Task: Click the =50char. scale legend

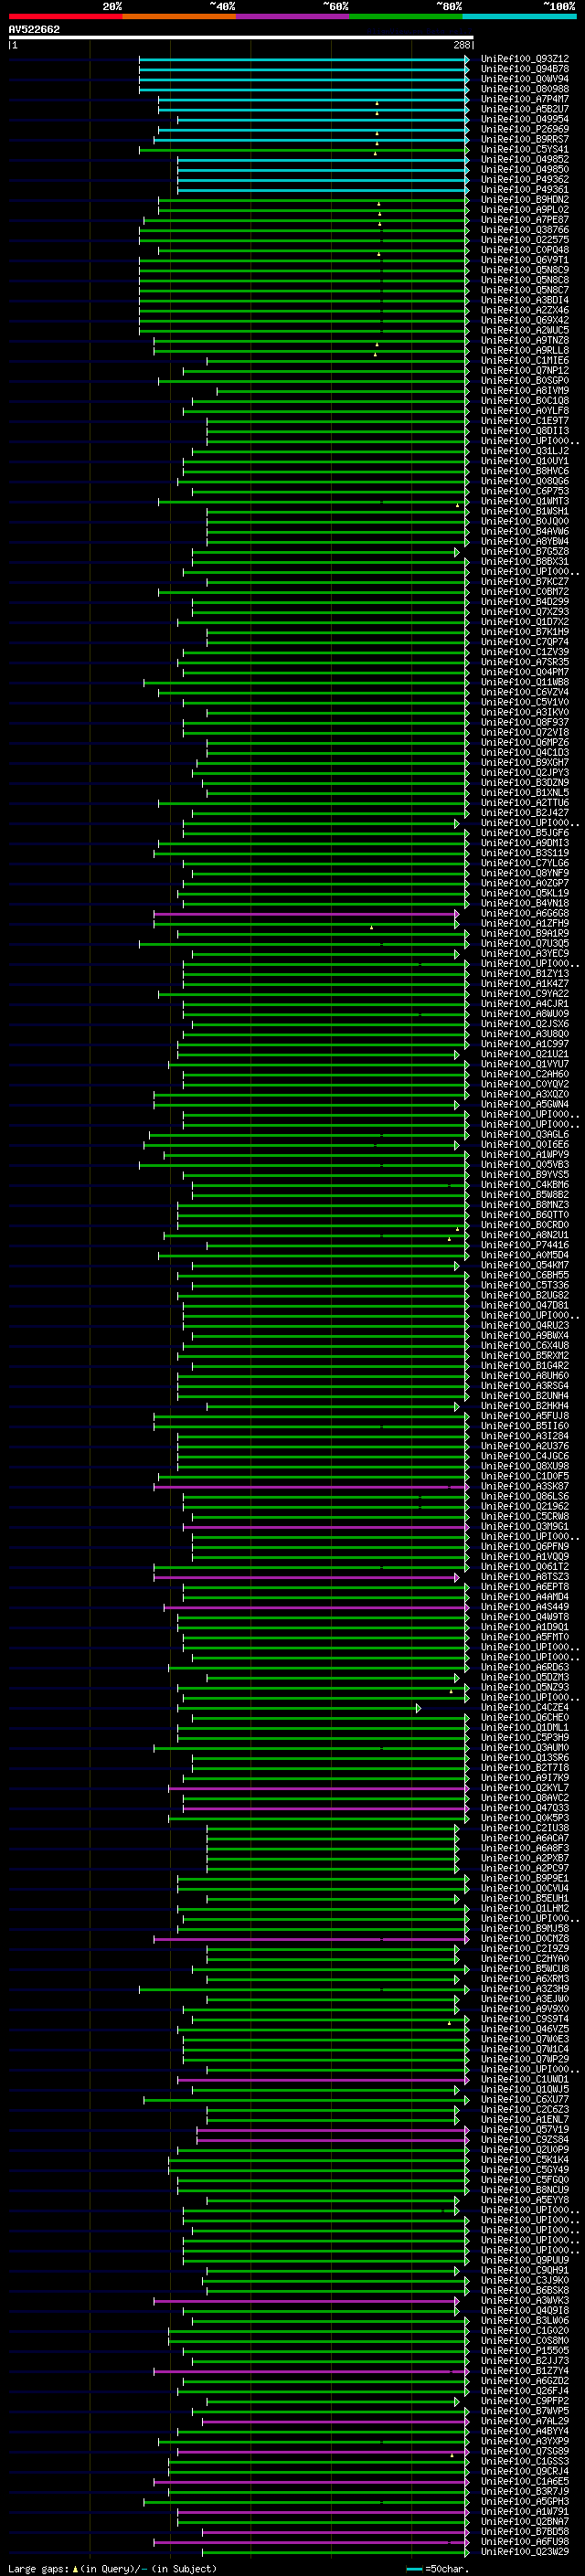Action: (437, 2569)
